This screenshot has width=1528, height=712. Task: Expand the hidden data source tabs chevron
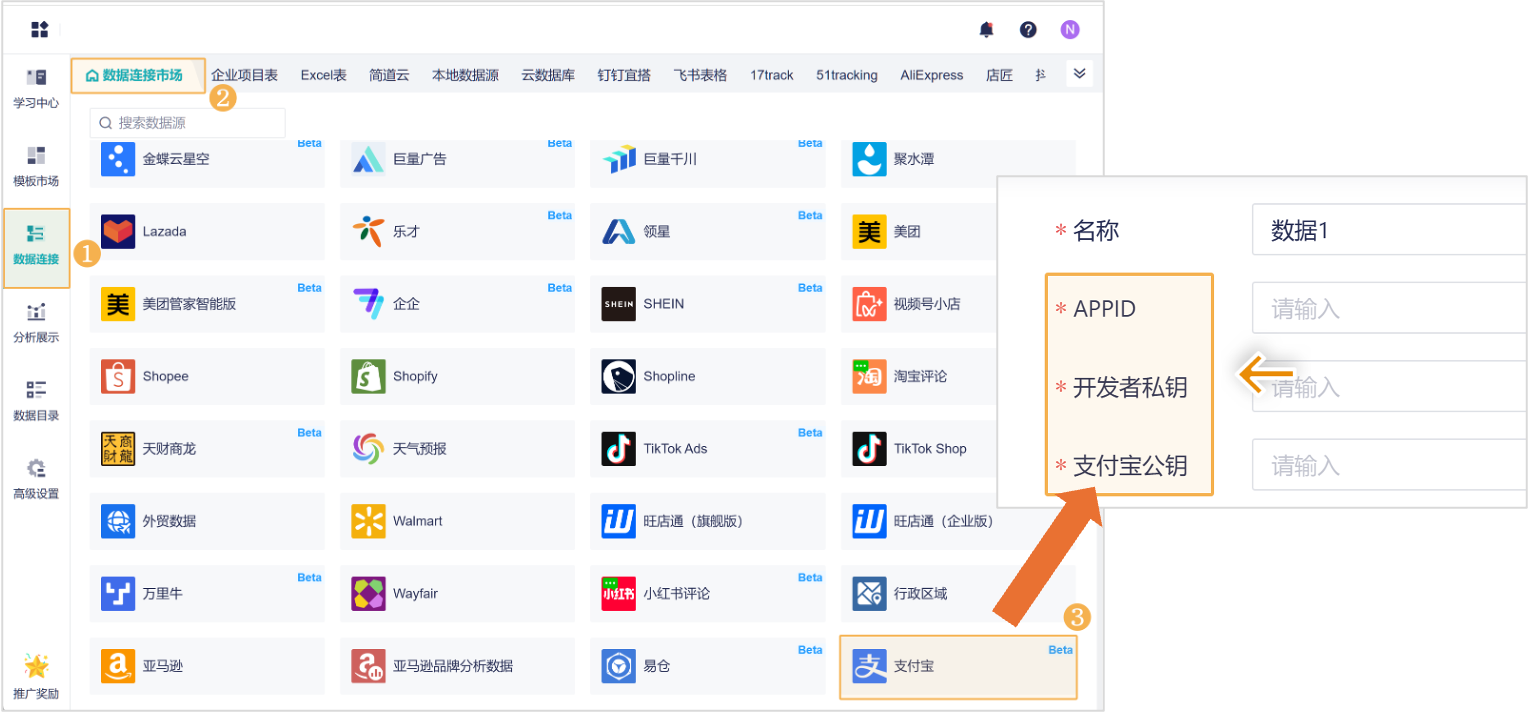click(x=1079, y=73)
